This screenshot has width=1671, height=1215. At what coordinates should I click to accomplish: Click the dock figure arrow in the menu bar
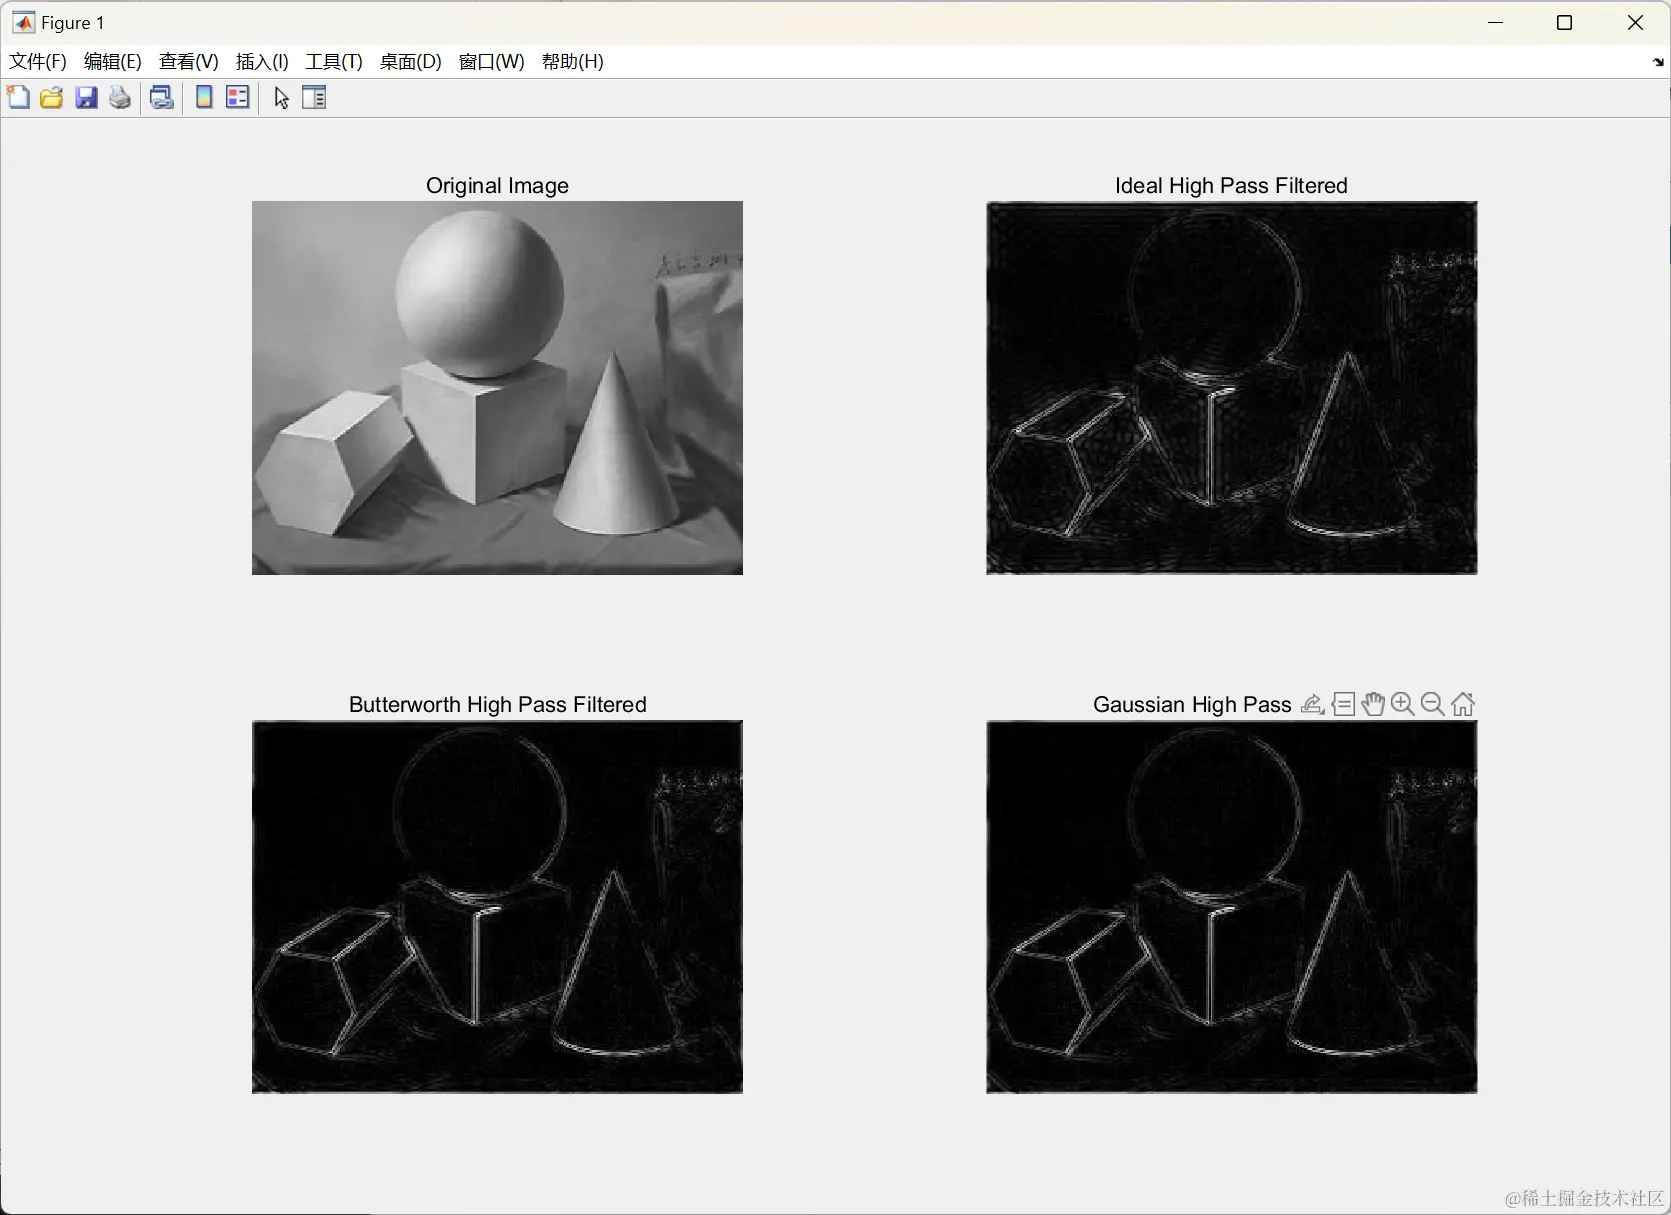(1658, 62)
